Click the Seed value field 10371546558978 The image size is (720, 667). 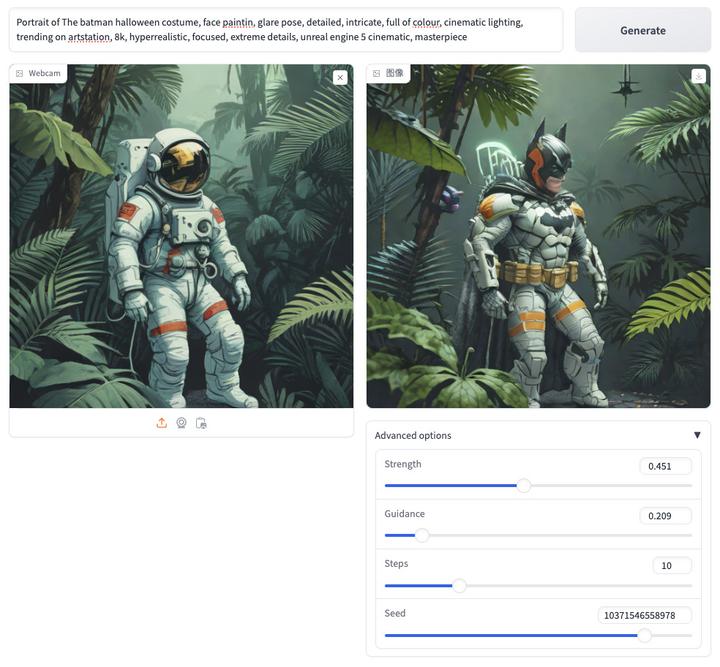(x=644, y=615)
